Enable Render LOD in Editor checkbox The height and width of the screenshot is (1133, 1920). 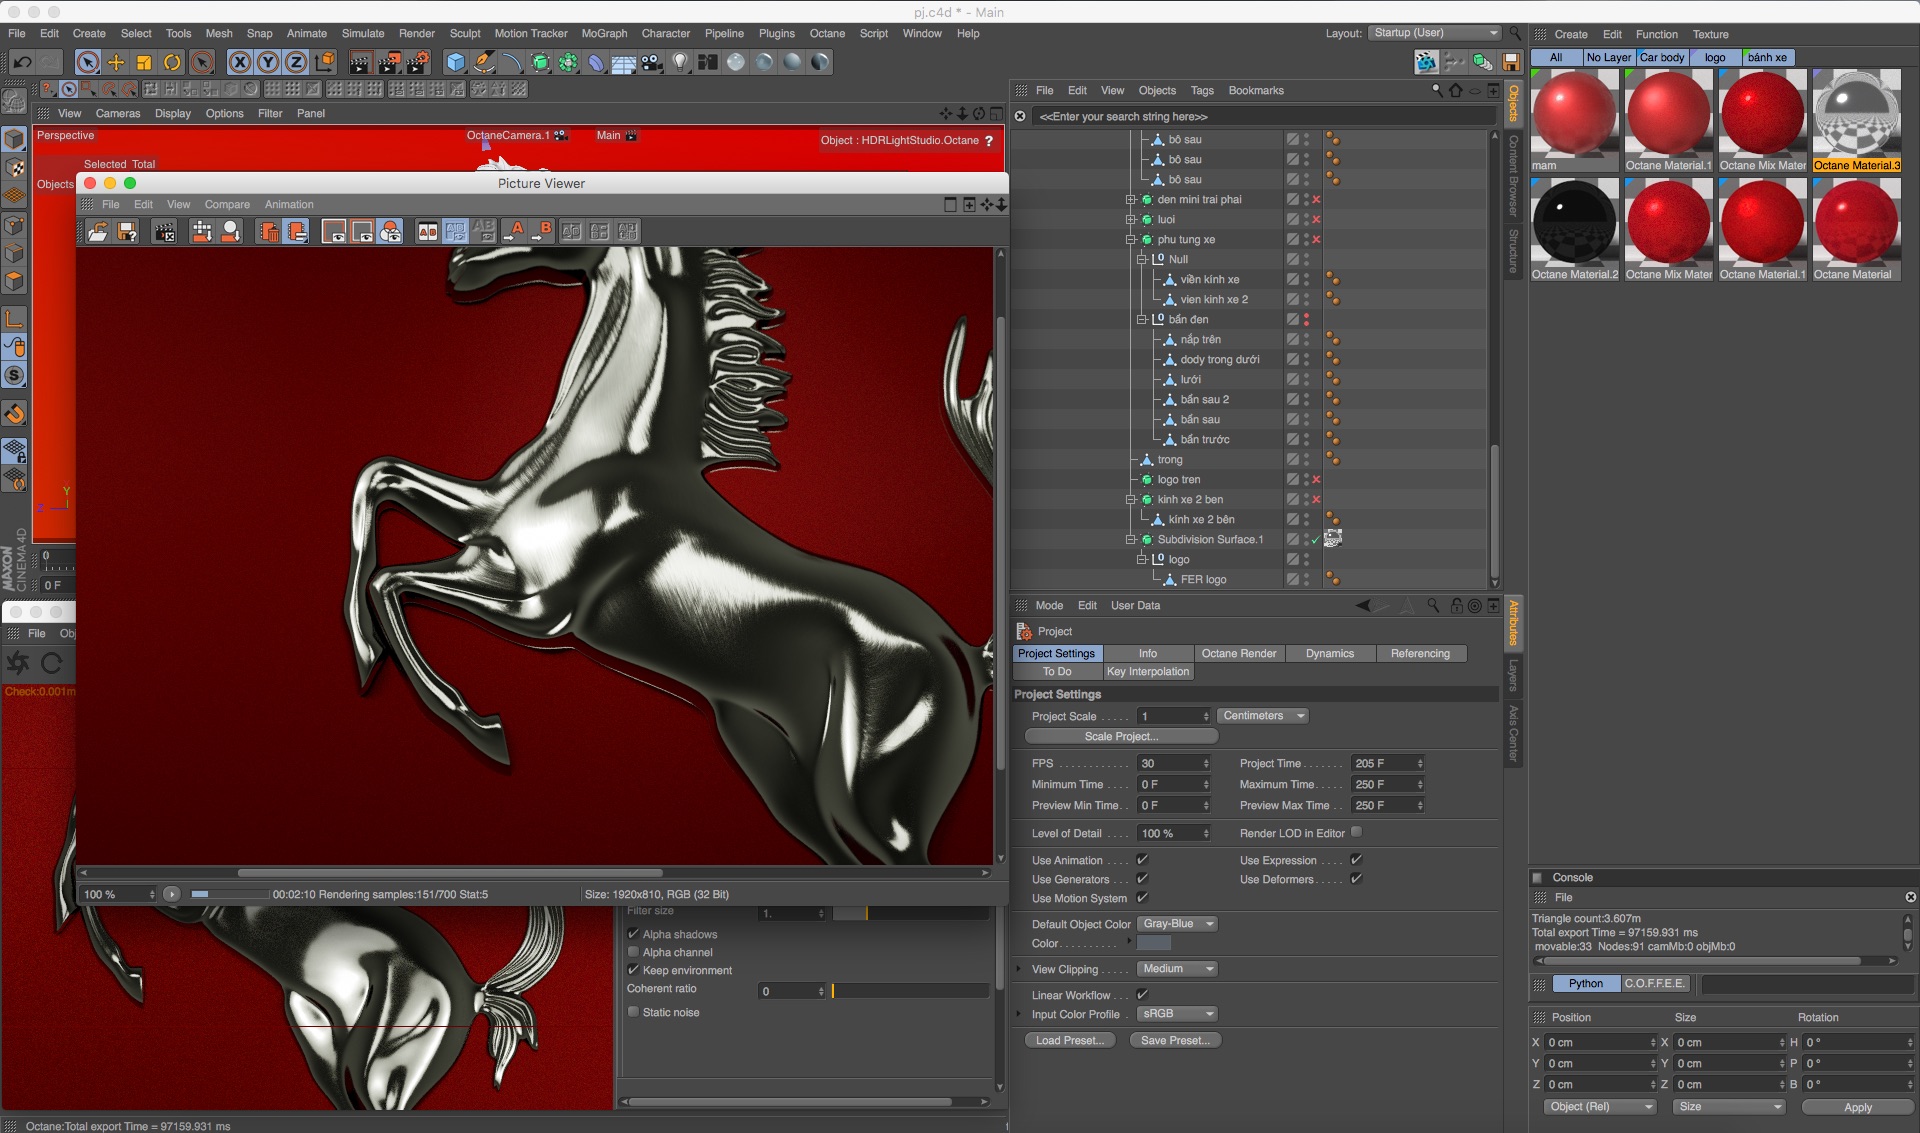click(x=1356, y=832)
